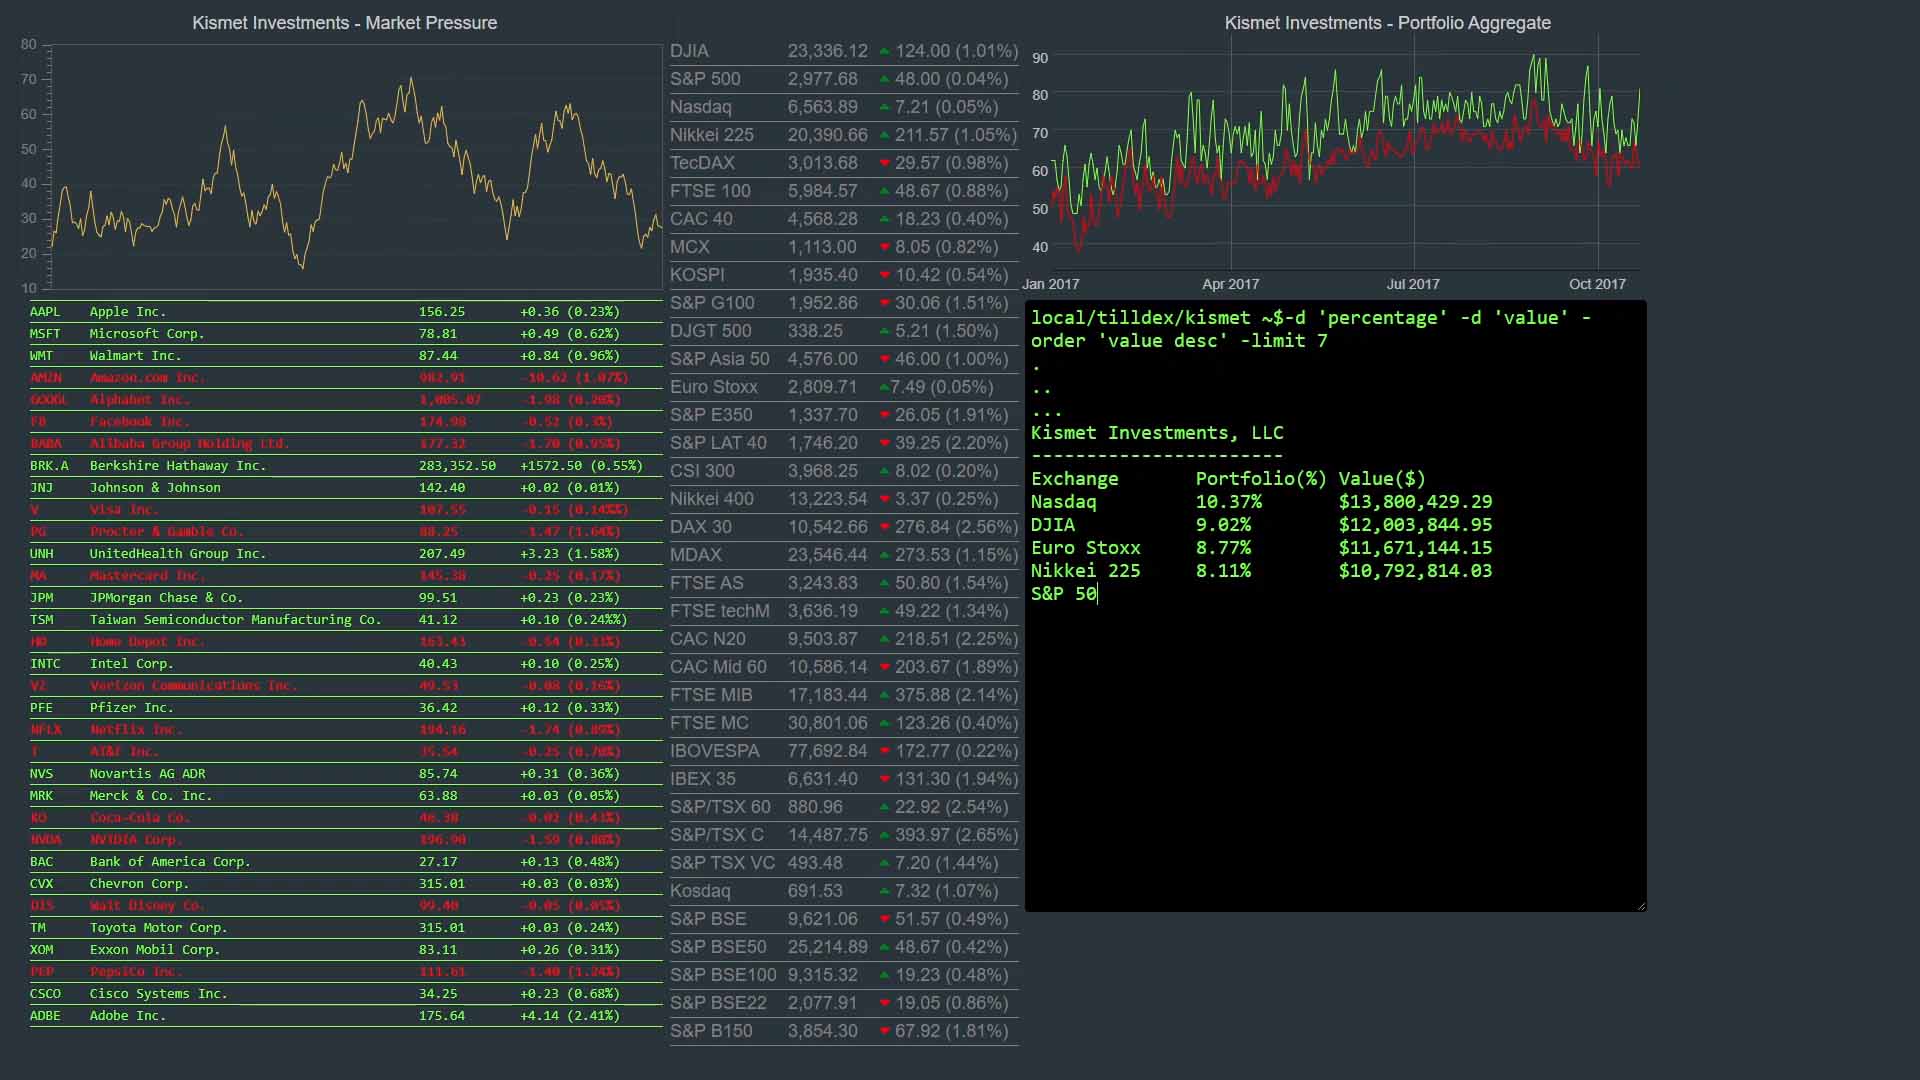The image size is (1920, 1080).
Task: Click the green up arrow in Nikkei 225 row
Action: click(885, 135)
